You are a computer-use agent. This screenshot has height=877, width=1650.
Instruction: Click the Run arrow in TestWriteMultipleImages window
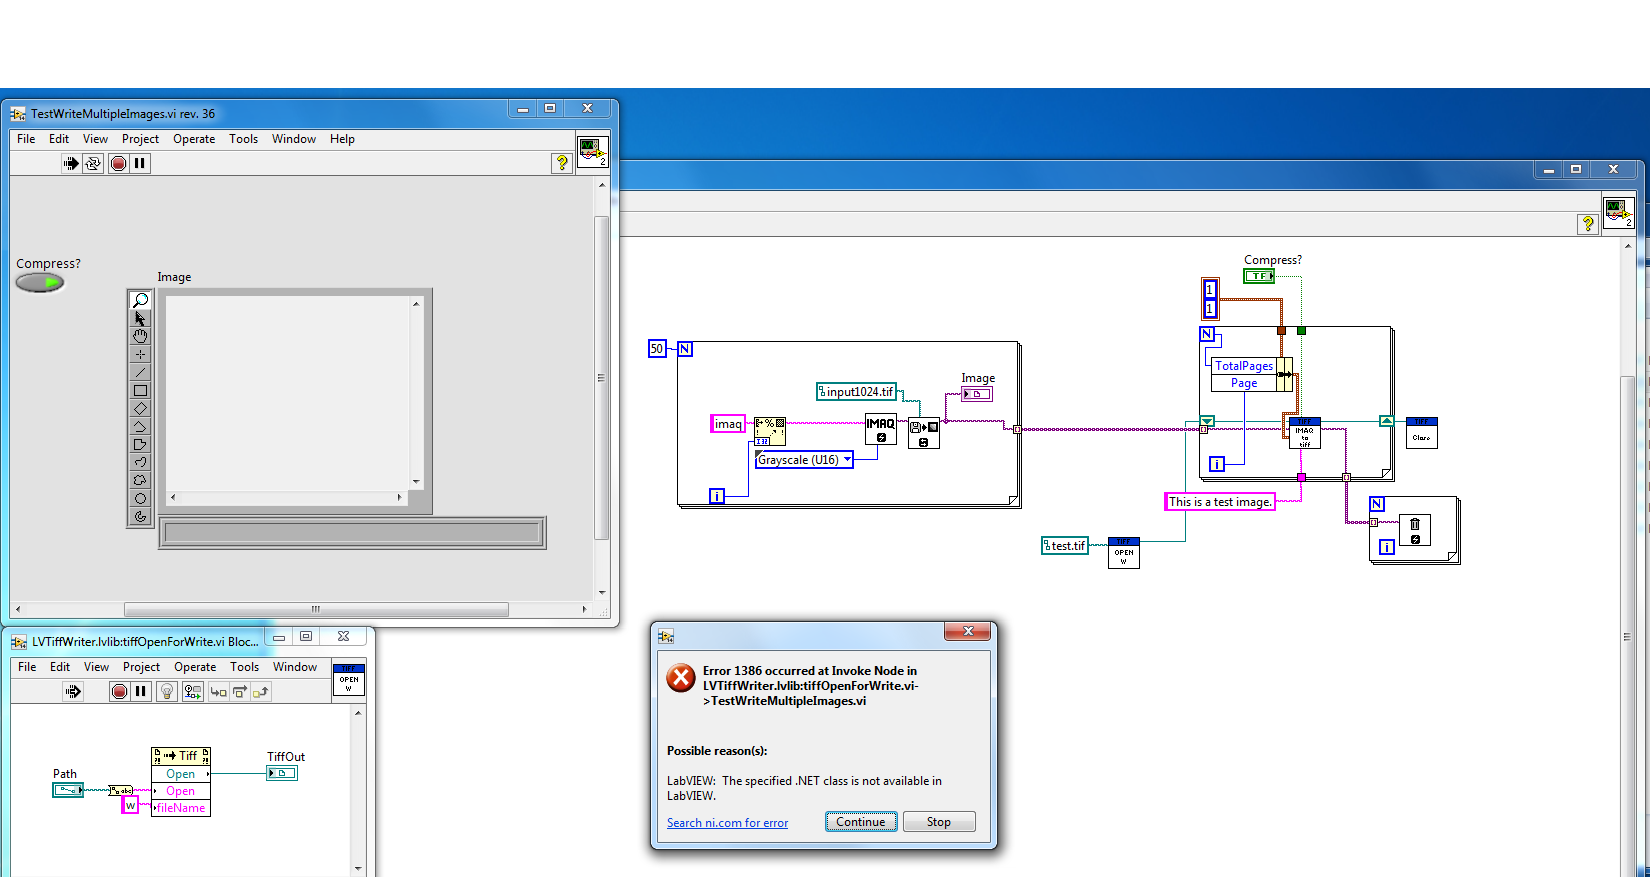pyautogui.click(x=71, y=163)
